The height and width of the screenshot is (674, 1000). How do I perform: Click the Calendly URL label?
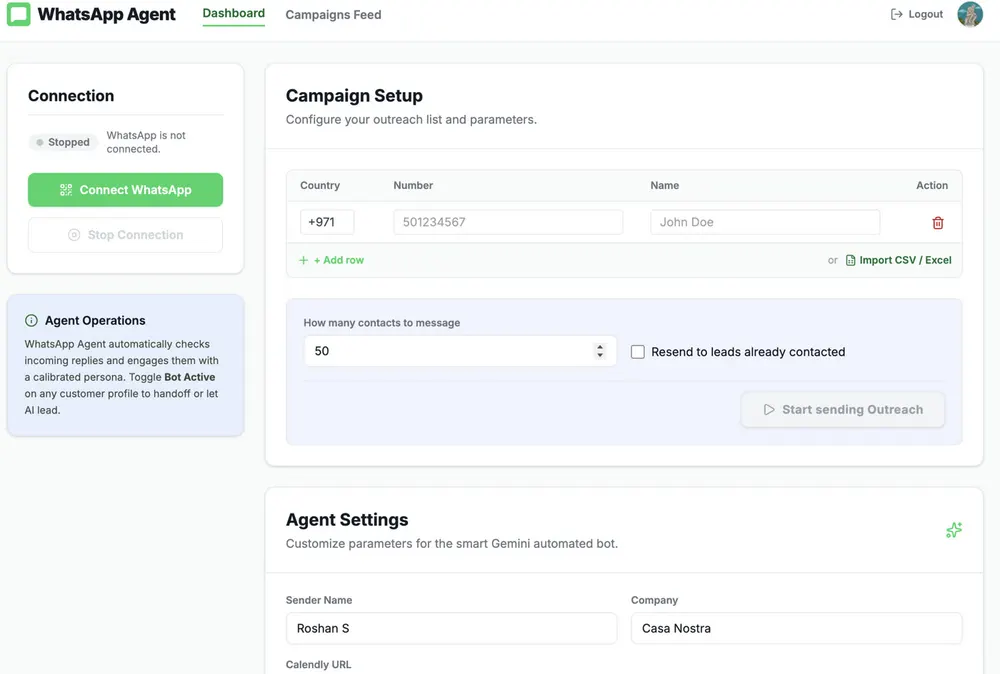pos(318,664)
